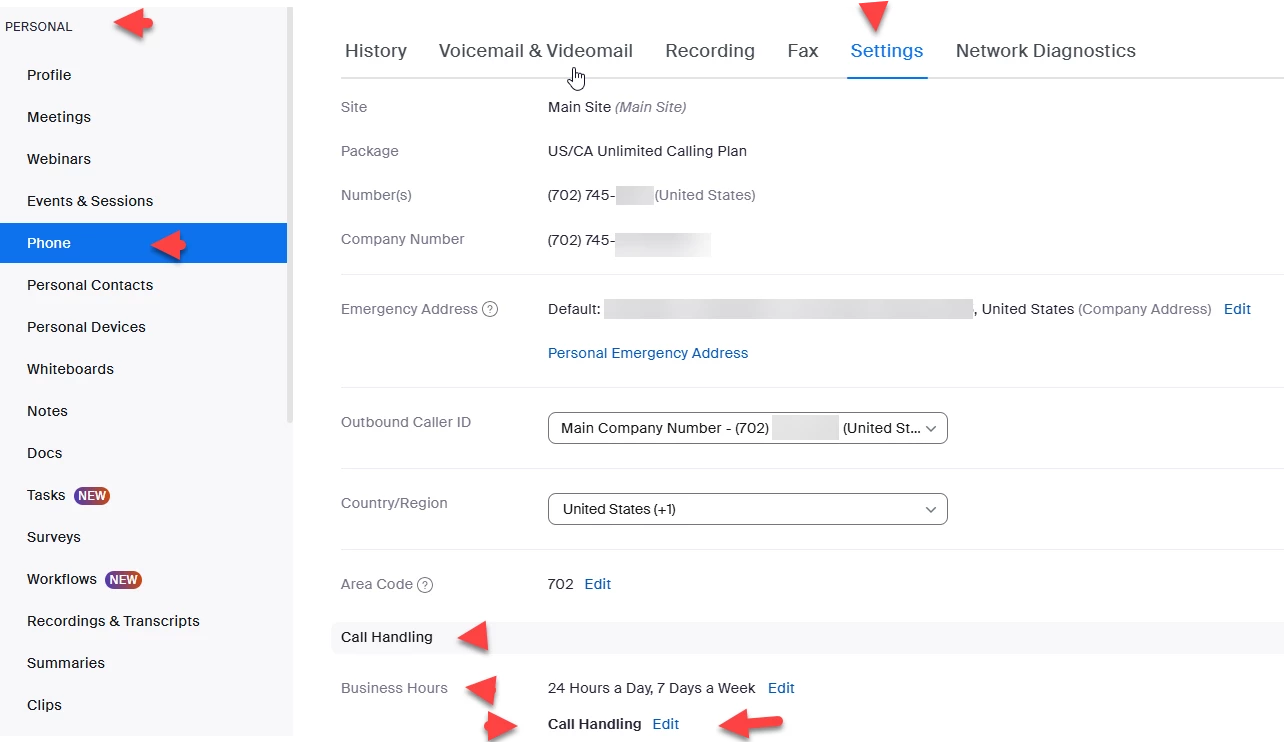Click the Call Handling section header
The height and width of the screenshot is (742, 1284).
(387, 637)
